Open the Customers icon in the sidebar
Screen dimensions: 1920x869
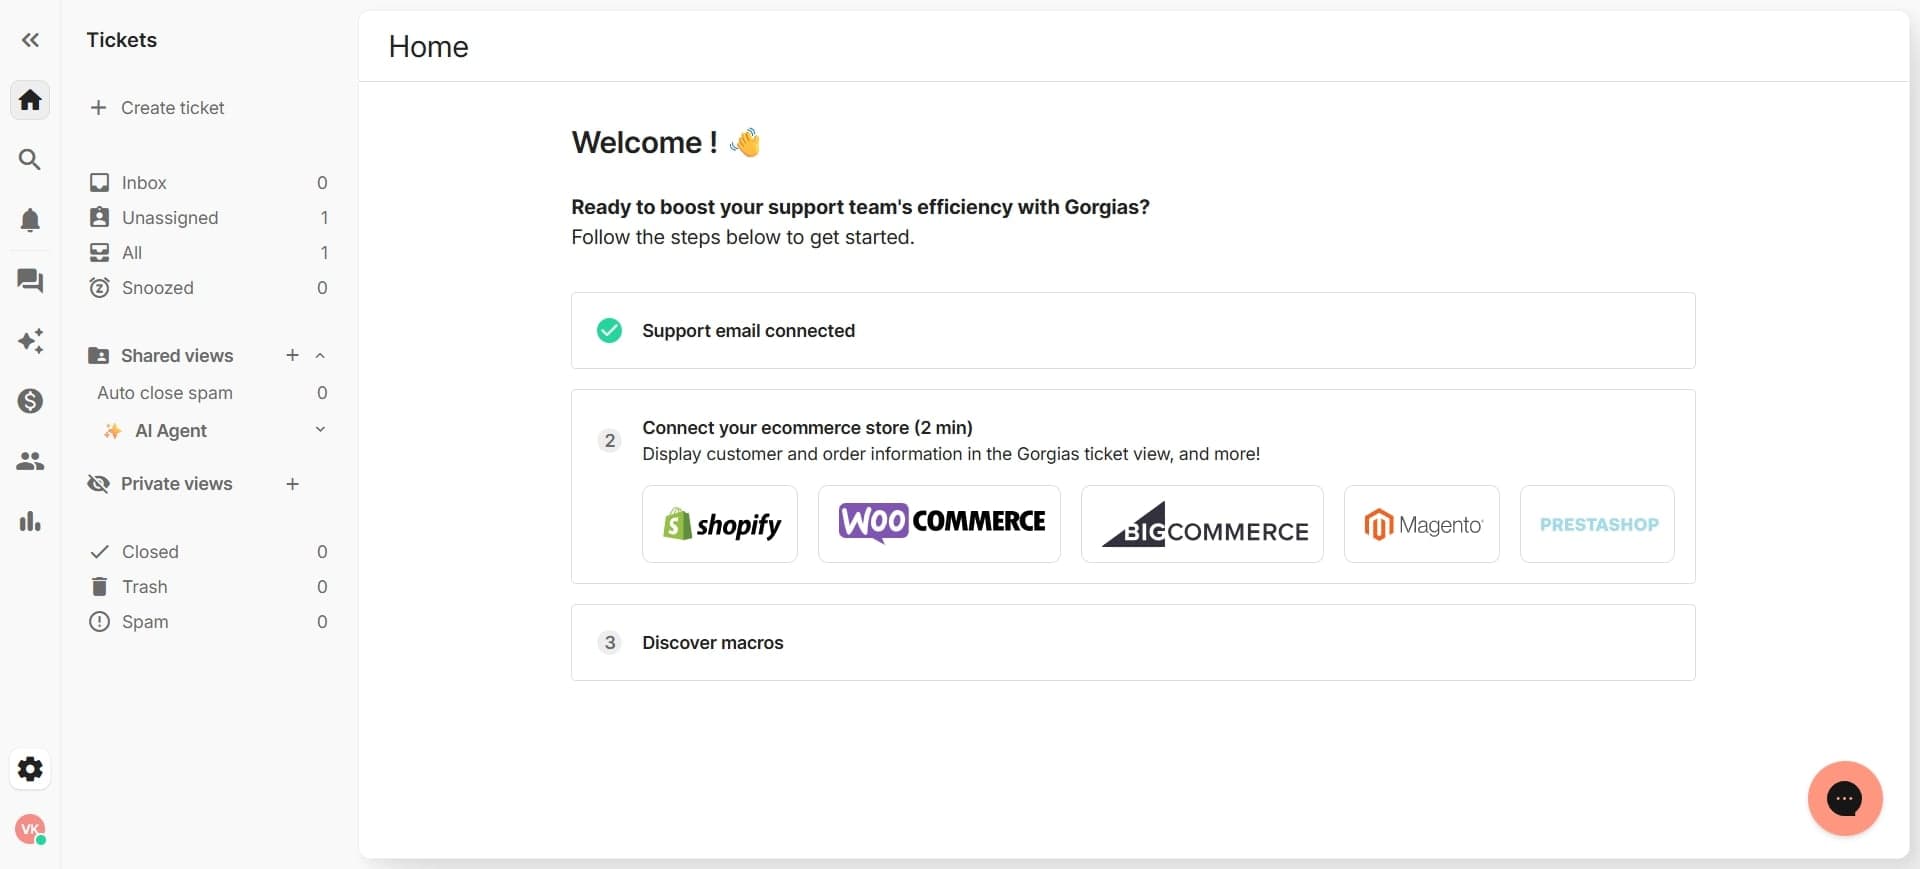tap(29, 461)
